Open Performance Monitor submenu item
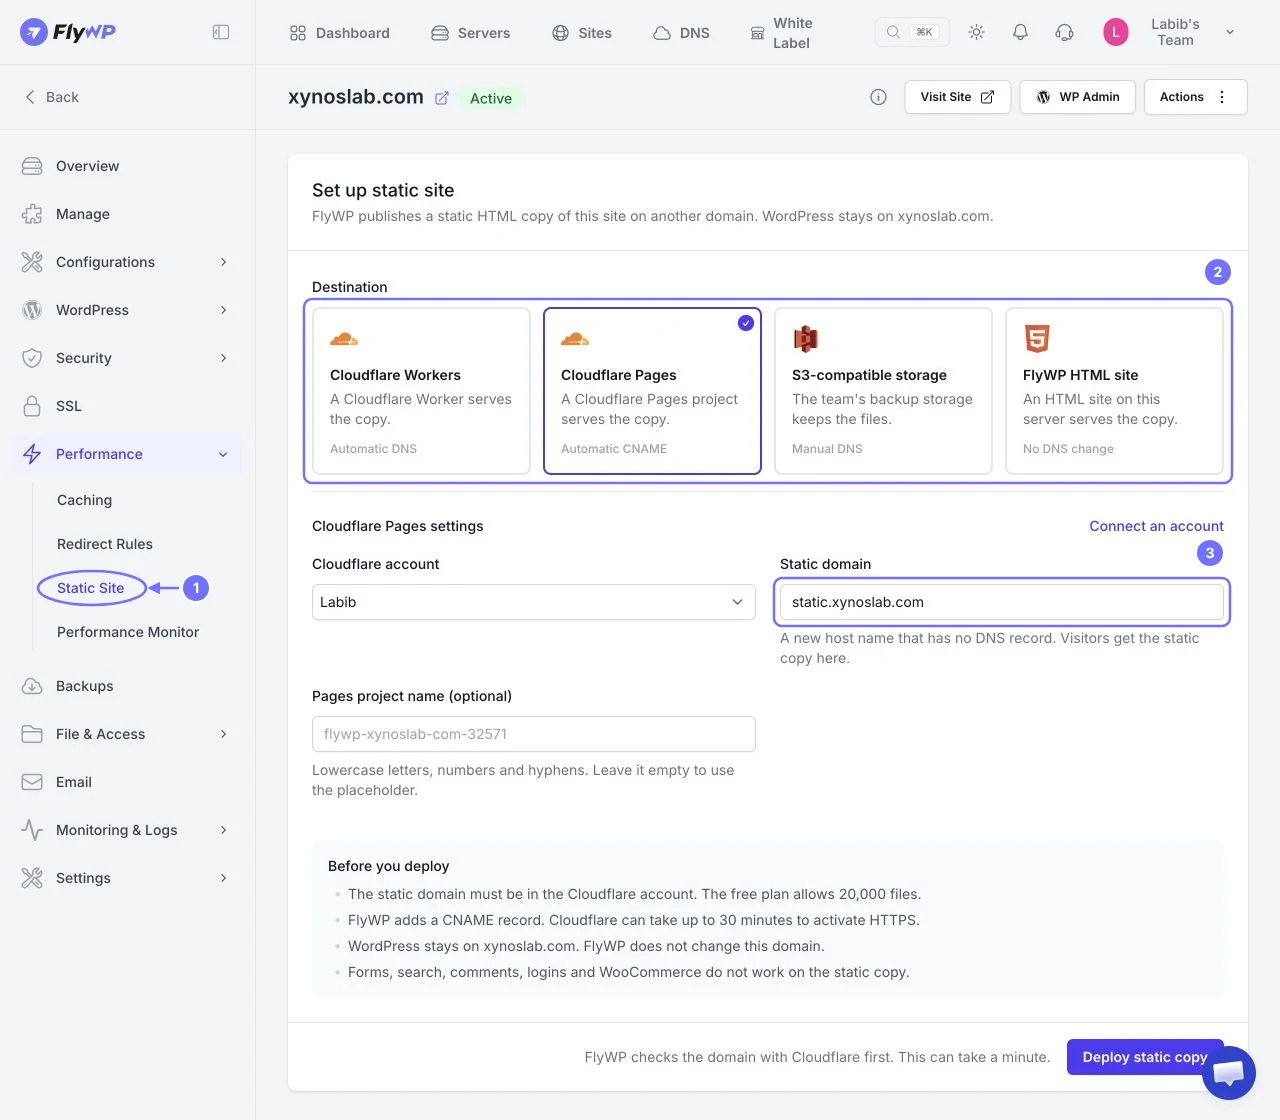1280x1120 pixels. point(128,632)
